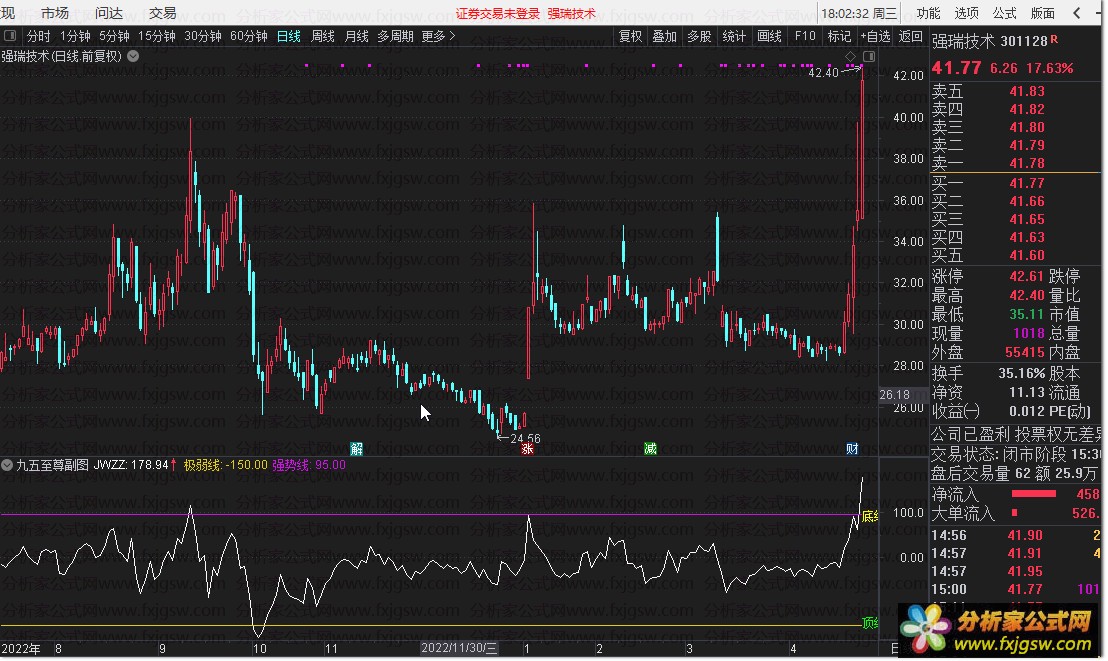Click the 14:56 trade tick row
This screenshot has height=661, width=1108.
tap(1015, 535)
